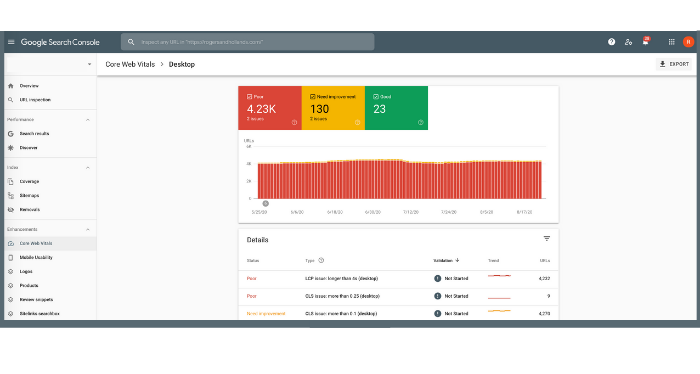
Task: Click the Trend column header
Action: point(493,261)
